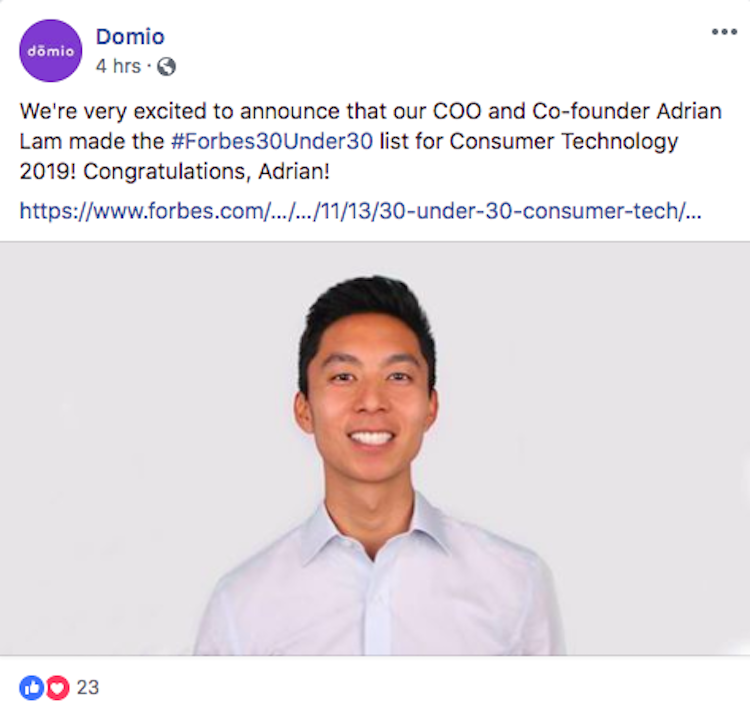Open the three-dot post options menu
The height and width of the screenshot is (718, 750).
724,32
